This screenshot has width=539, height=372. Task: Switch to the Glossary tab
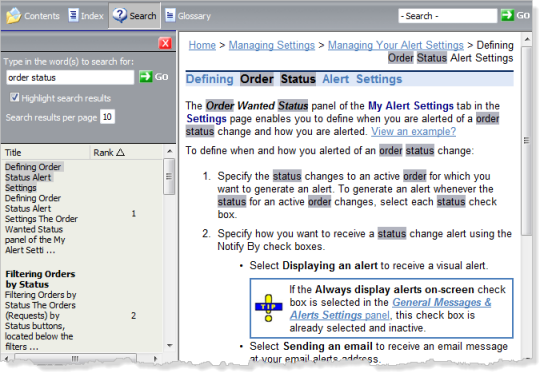point(188,15)
